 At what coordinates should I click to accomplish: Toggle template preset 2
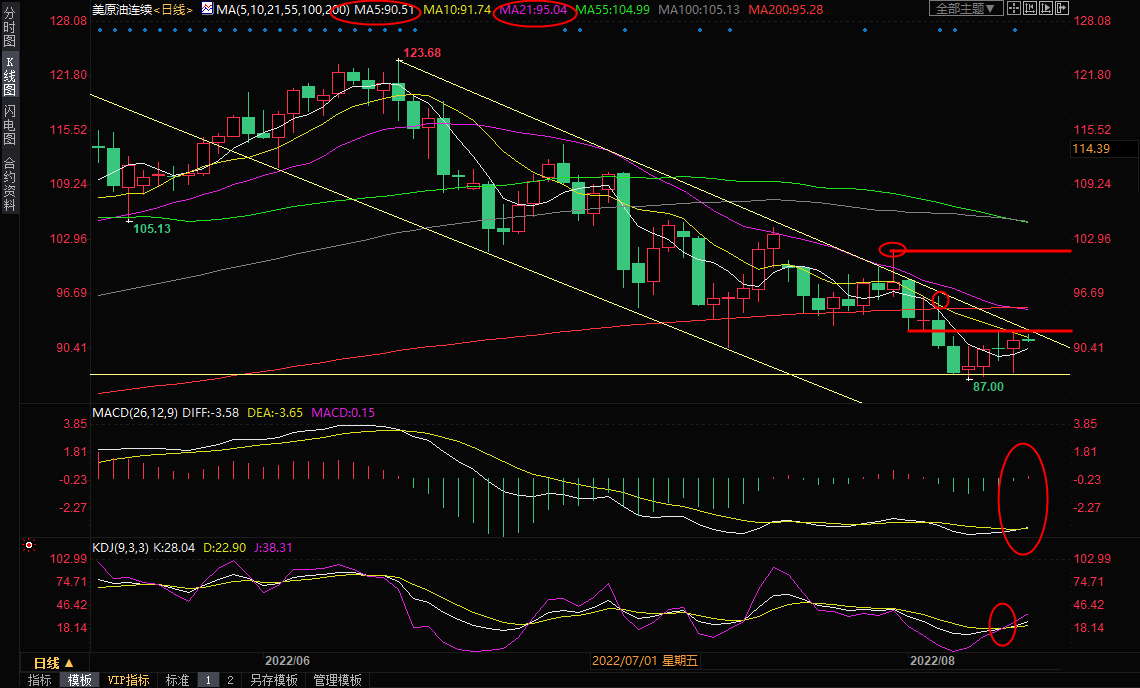pos(229,680)
